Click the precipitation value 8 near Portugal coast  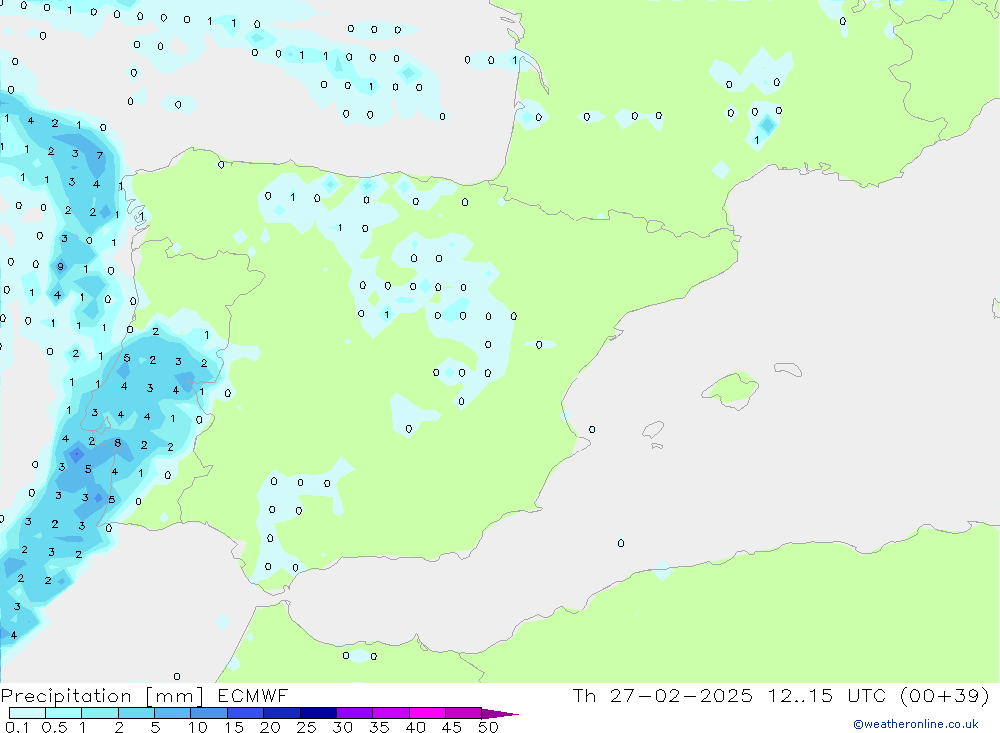pyautogui.click(x=118, y=442)
